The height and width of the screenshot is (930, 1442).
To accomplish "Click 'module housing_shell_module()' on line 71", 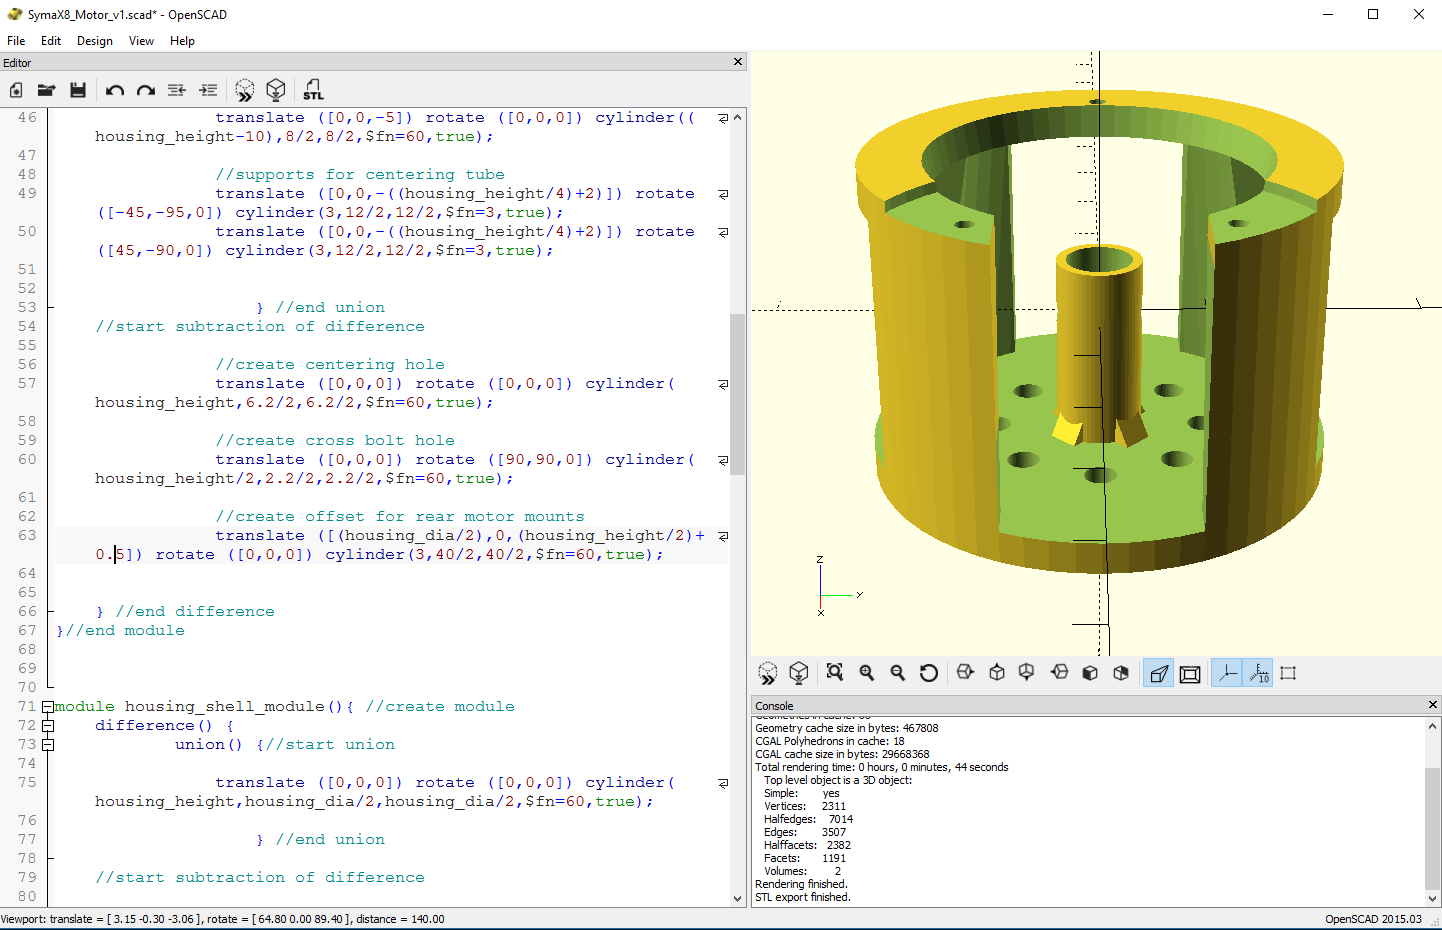I will [198, 707].
